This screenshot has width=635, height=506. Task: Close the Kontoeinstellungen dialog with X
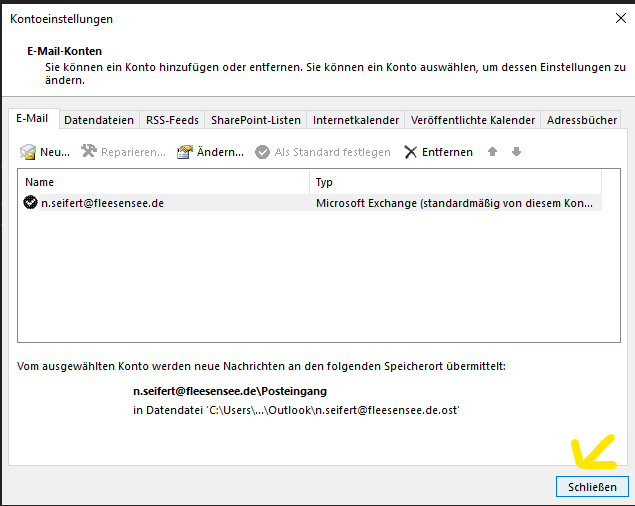[x=621, y=18]
